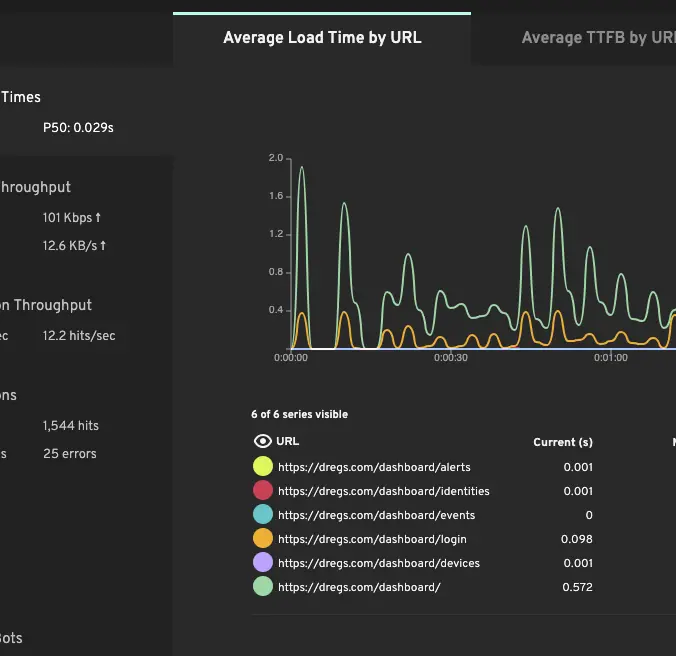Click the 12.2 hits/sec value
This screenshot has width=676, height=656.
tap(79, 336)
